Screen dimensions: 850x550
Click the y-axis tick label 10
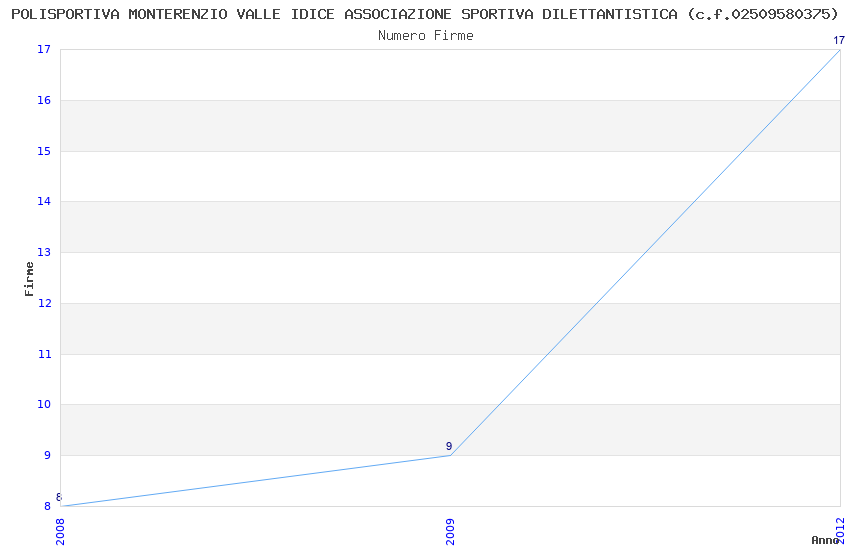44,405
